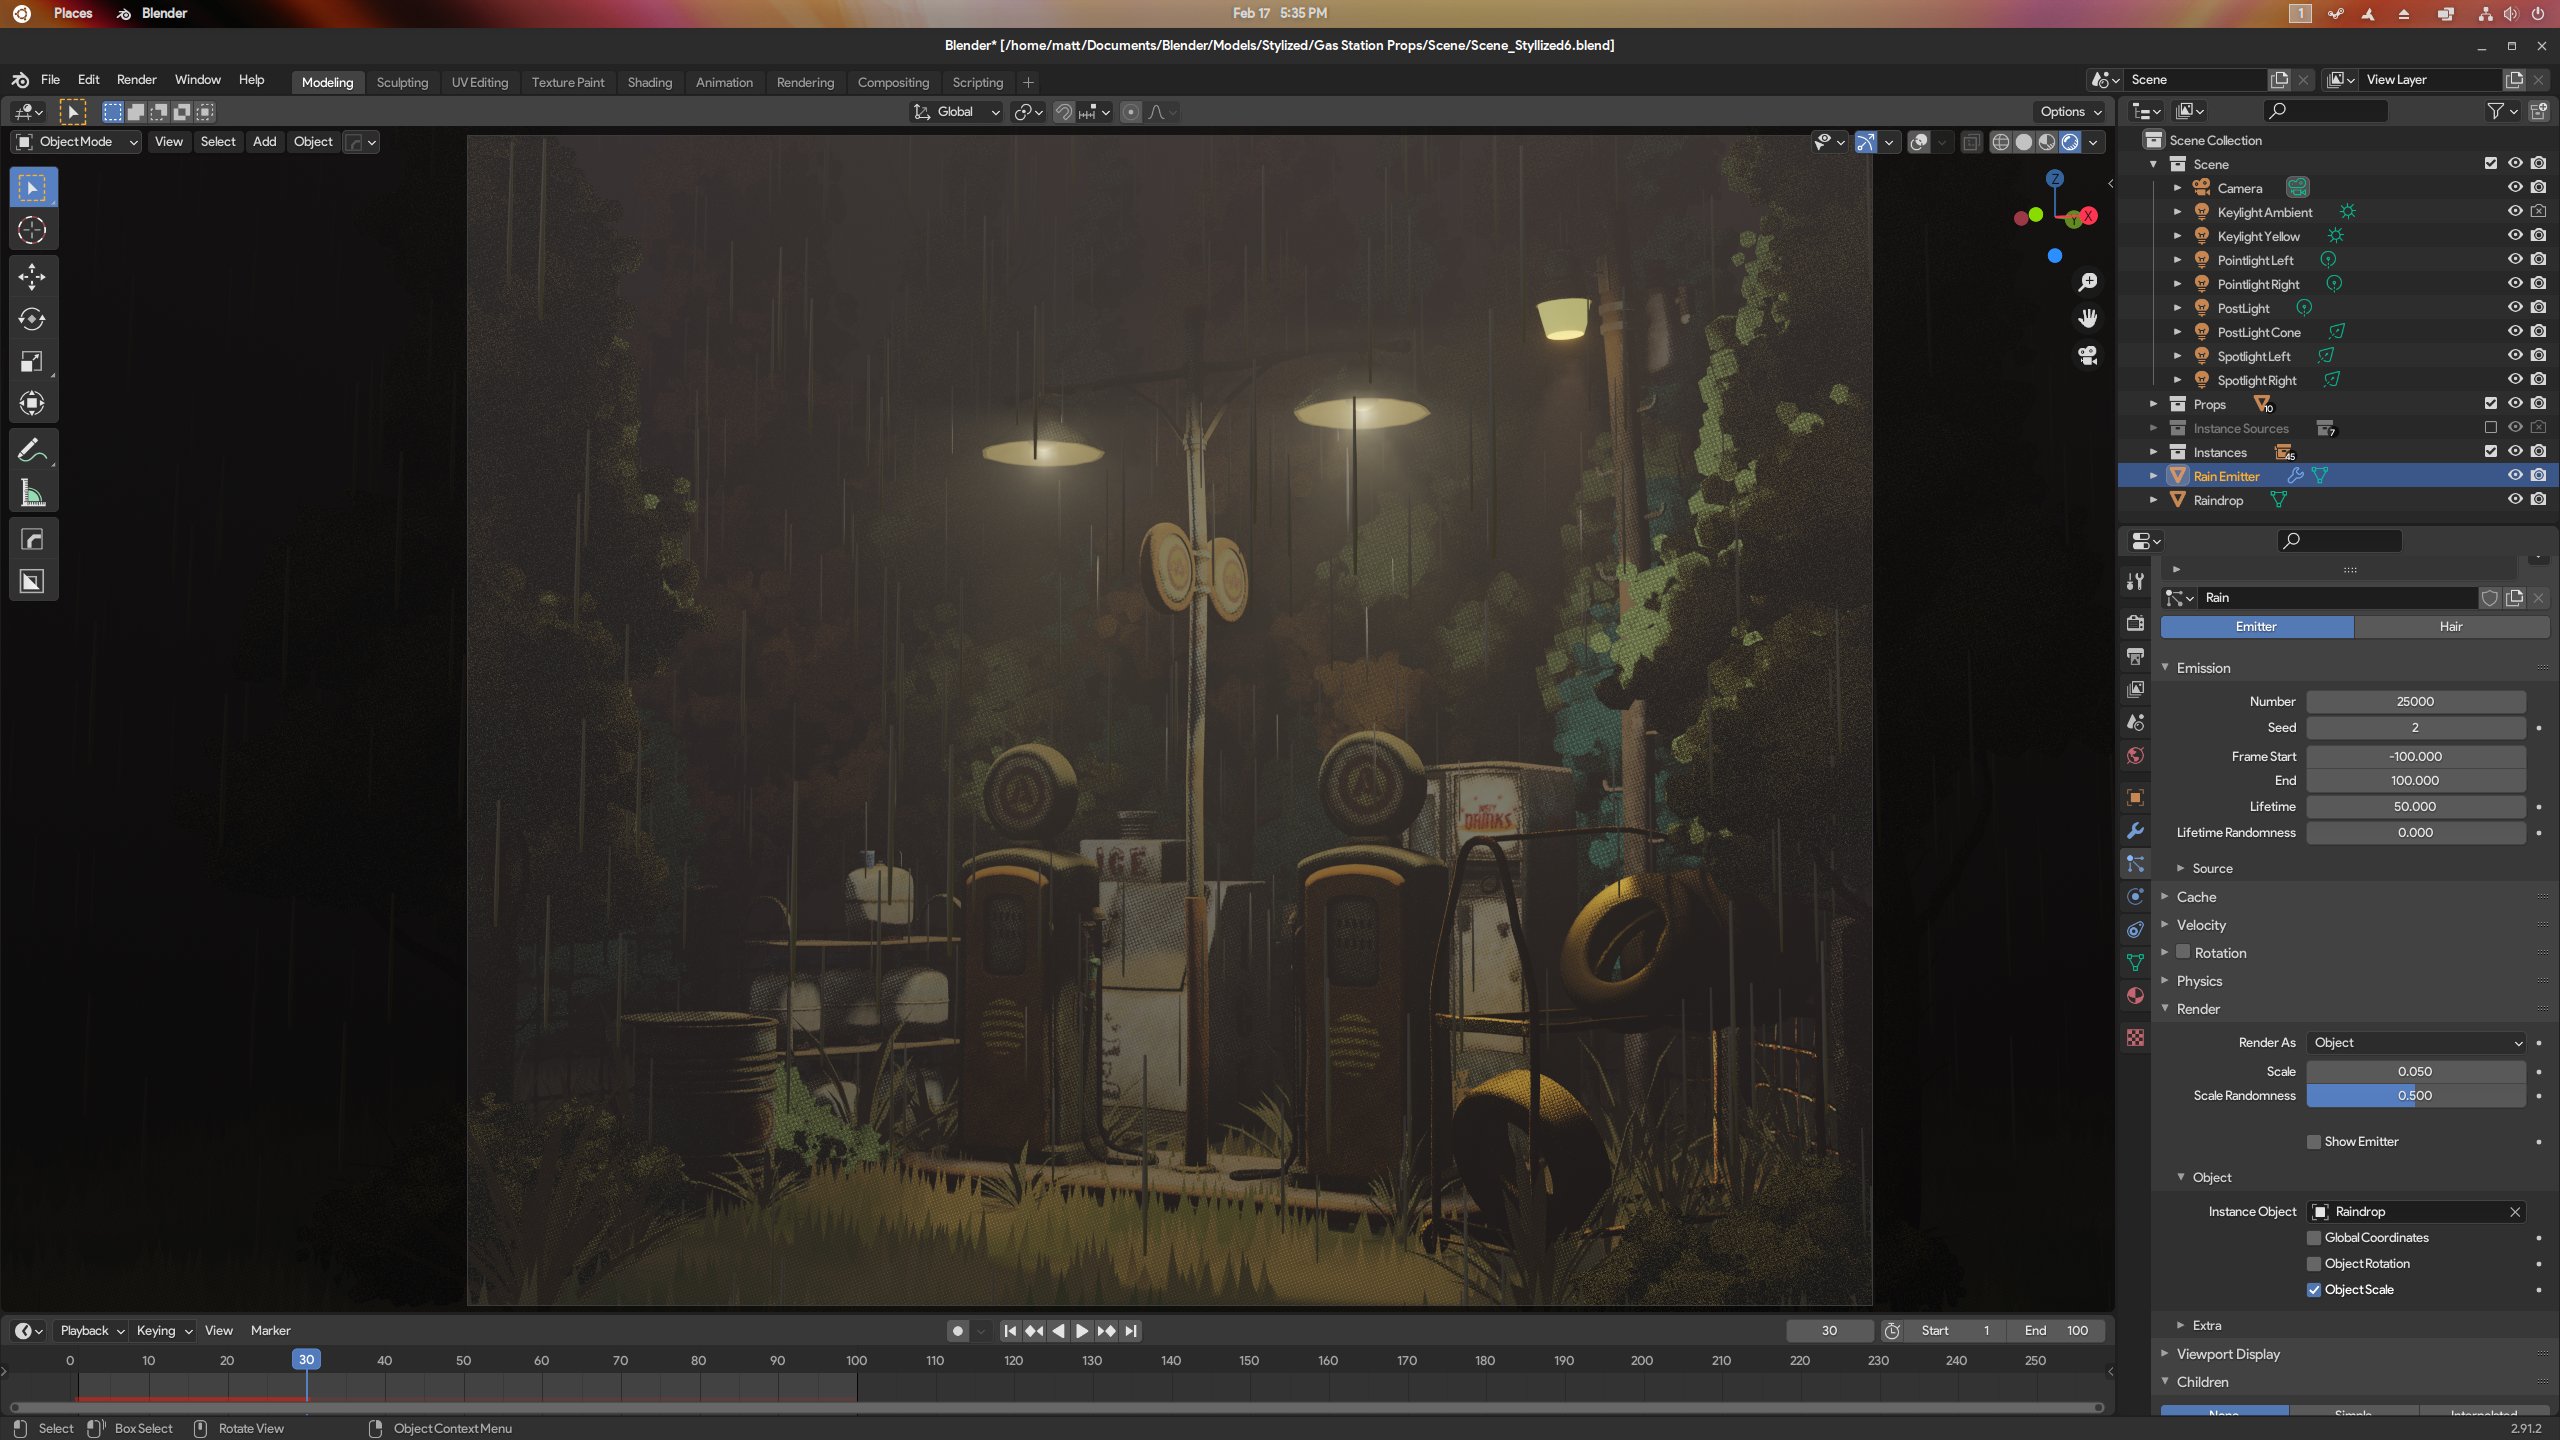Uncheck the Object Scale checkbox
This screenshot has height=1440, width=2560.
[x=2314, y=1290]
